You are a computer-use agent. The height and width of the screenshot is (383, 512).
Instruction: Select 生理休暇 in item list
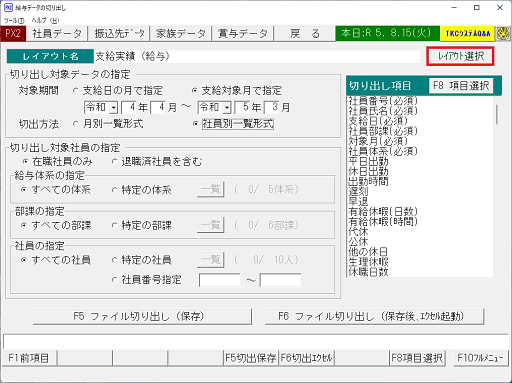368,262
